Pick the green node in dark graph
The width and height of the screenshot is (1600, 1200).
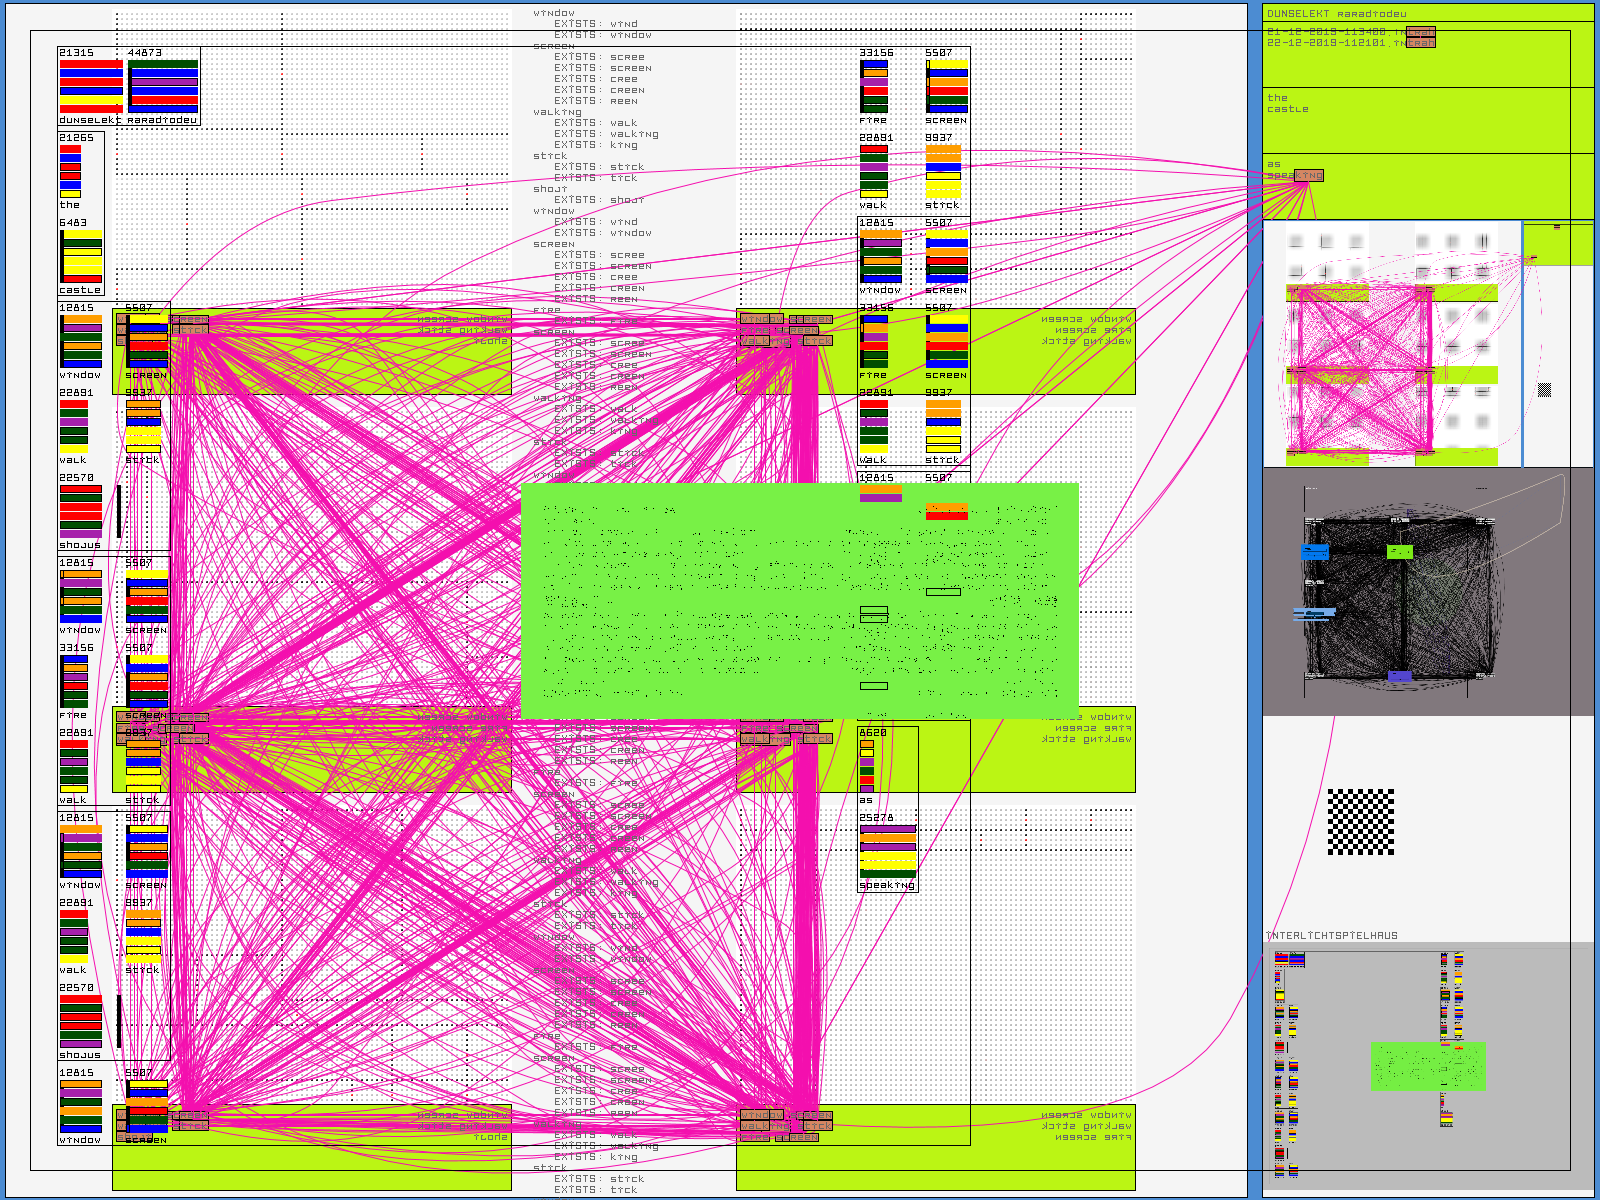(x=1400, y=552)
